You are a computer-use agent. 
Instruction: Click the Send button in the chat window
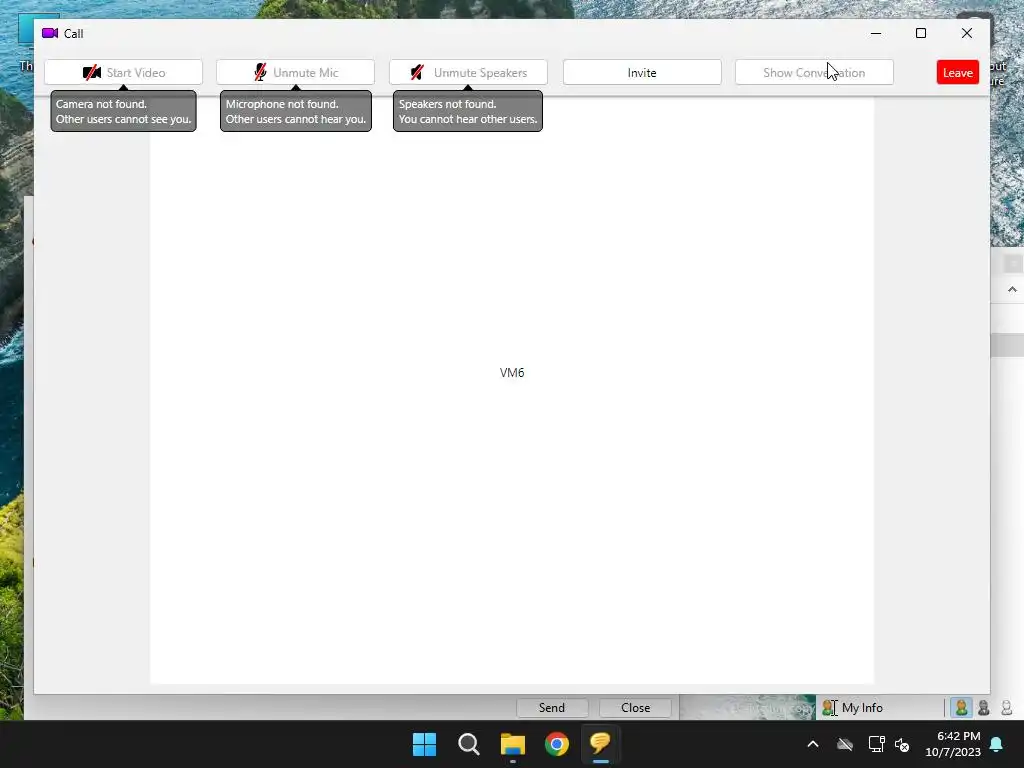[552, 707]
